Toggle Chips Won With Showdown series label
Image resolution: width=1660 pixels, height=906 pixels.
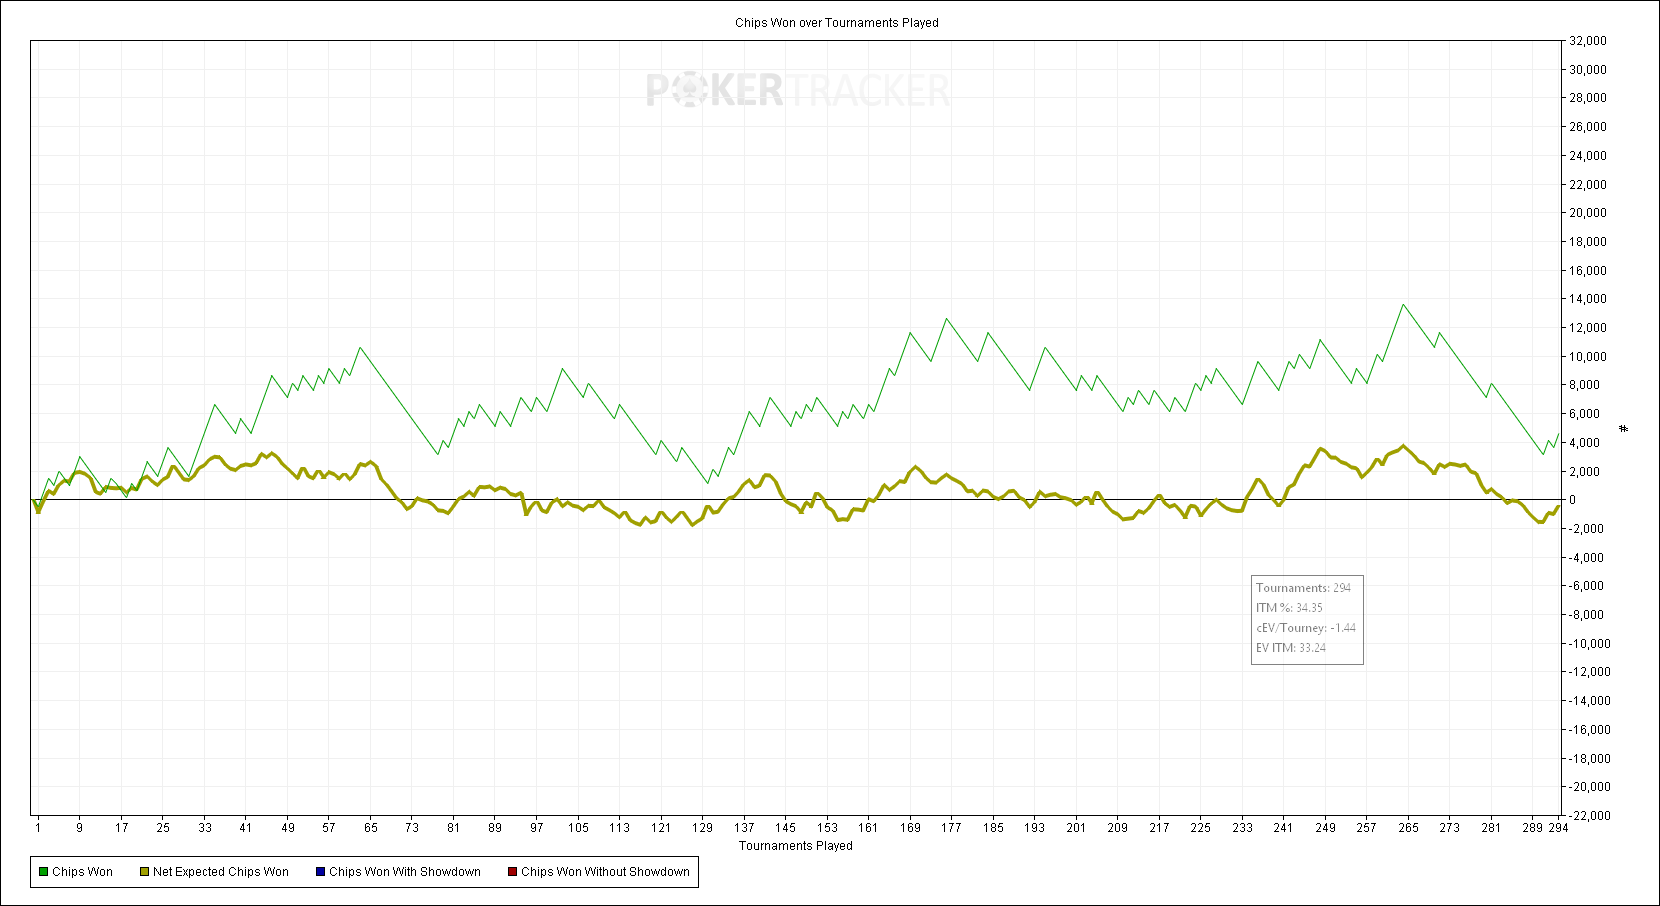(404, 872)
